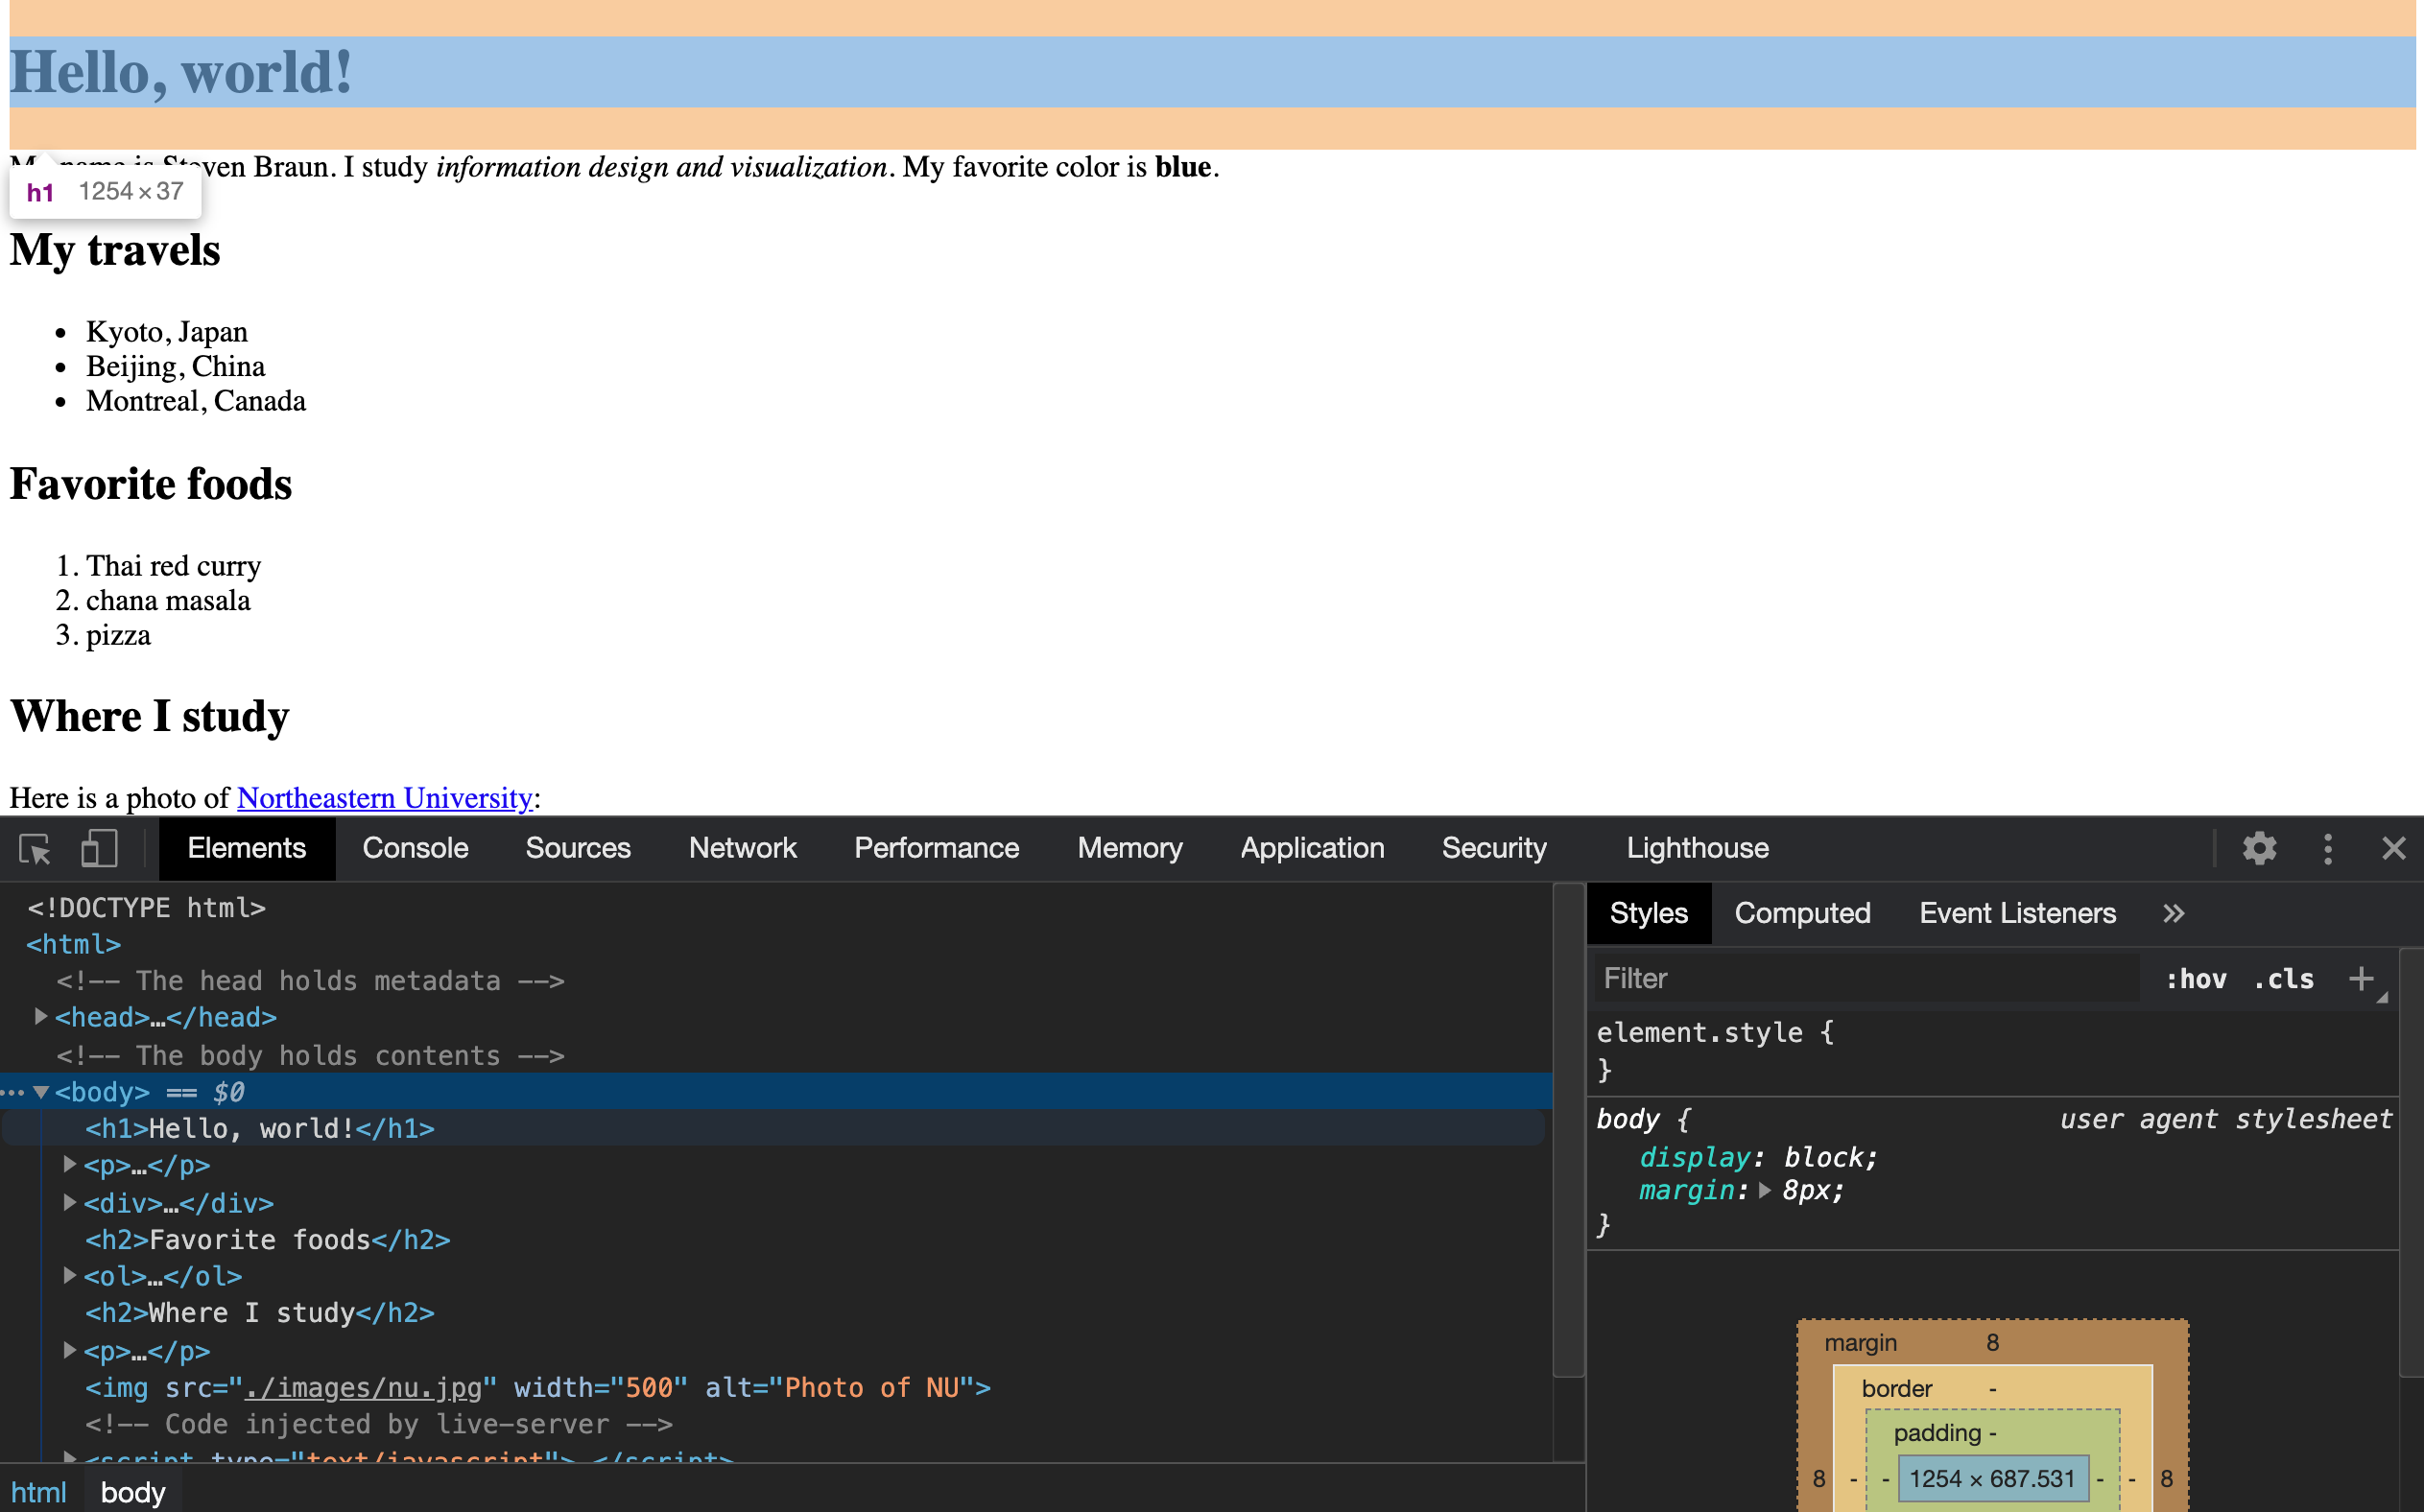Image resolution: width=2424 pixels, height=1512 pixels.
Task: Click content size 1254 × 687.531 box
Action: coord(1992,1479)
